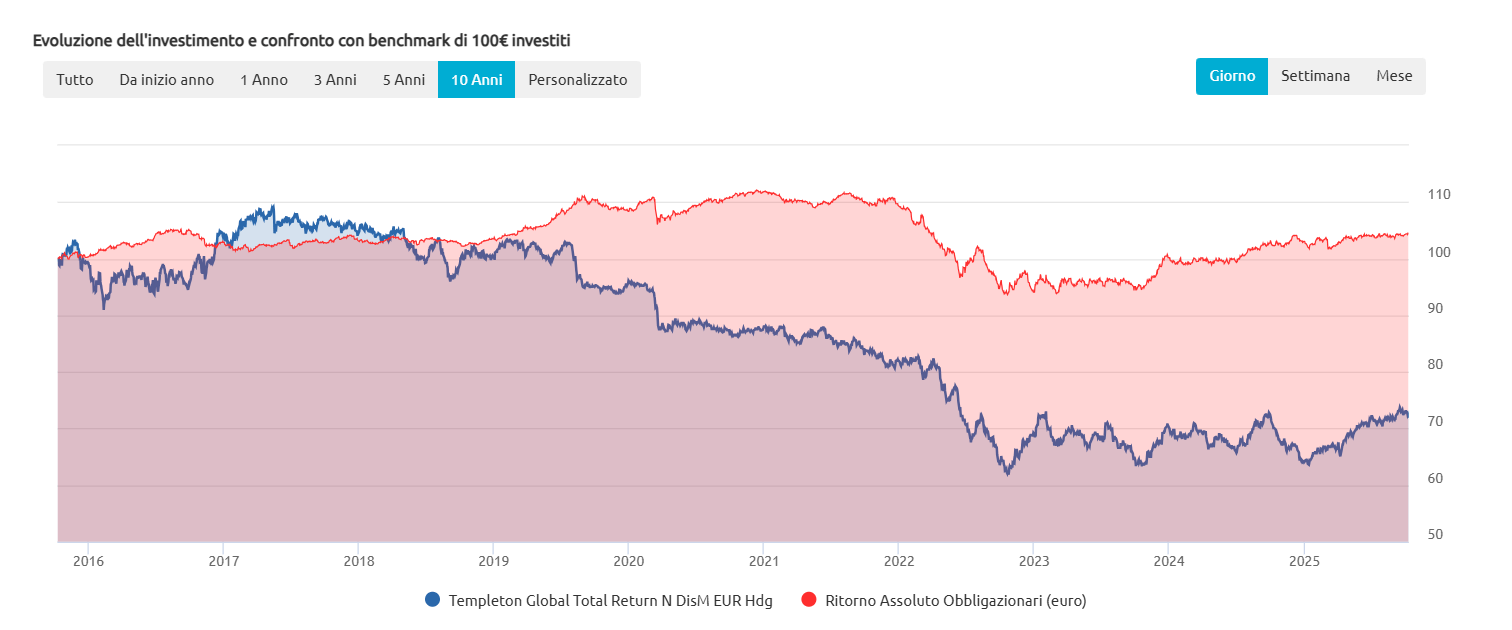Choose the 3 Anni time range

pyautogui.click(x=335, y=80)
